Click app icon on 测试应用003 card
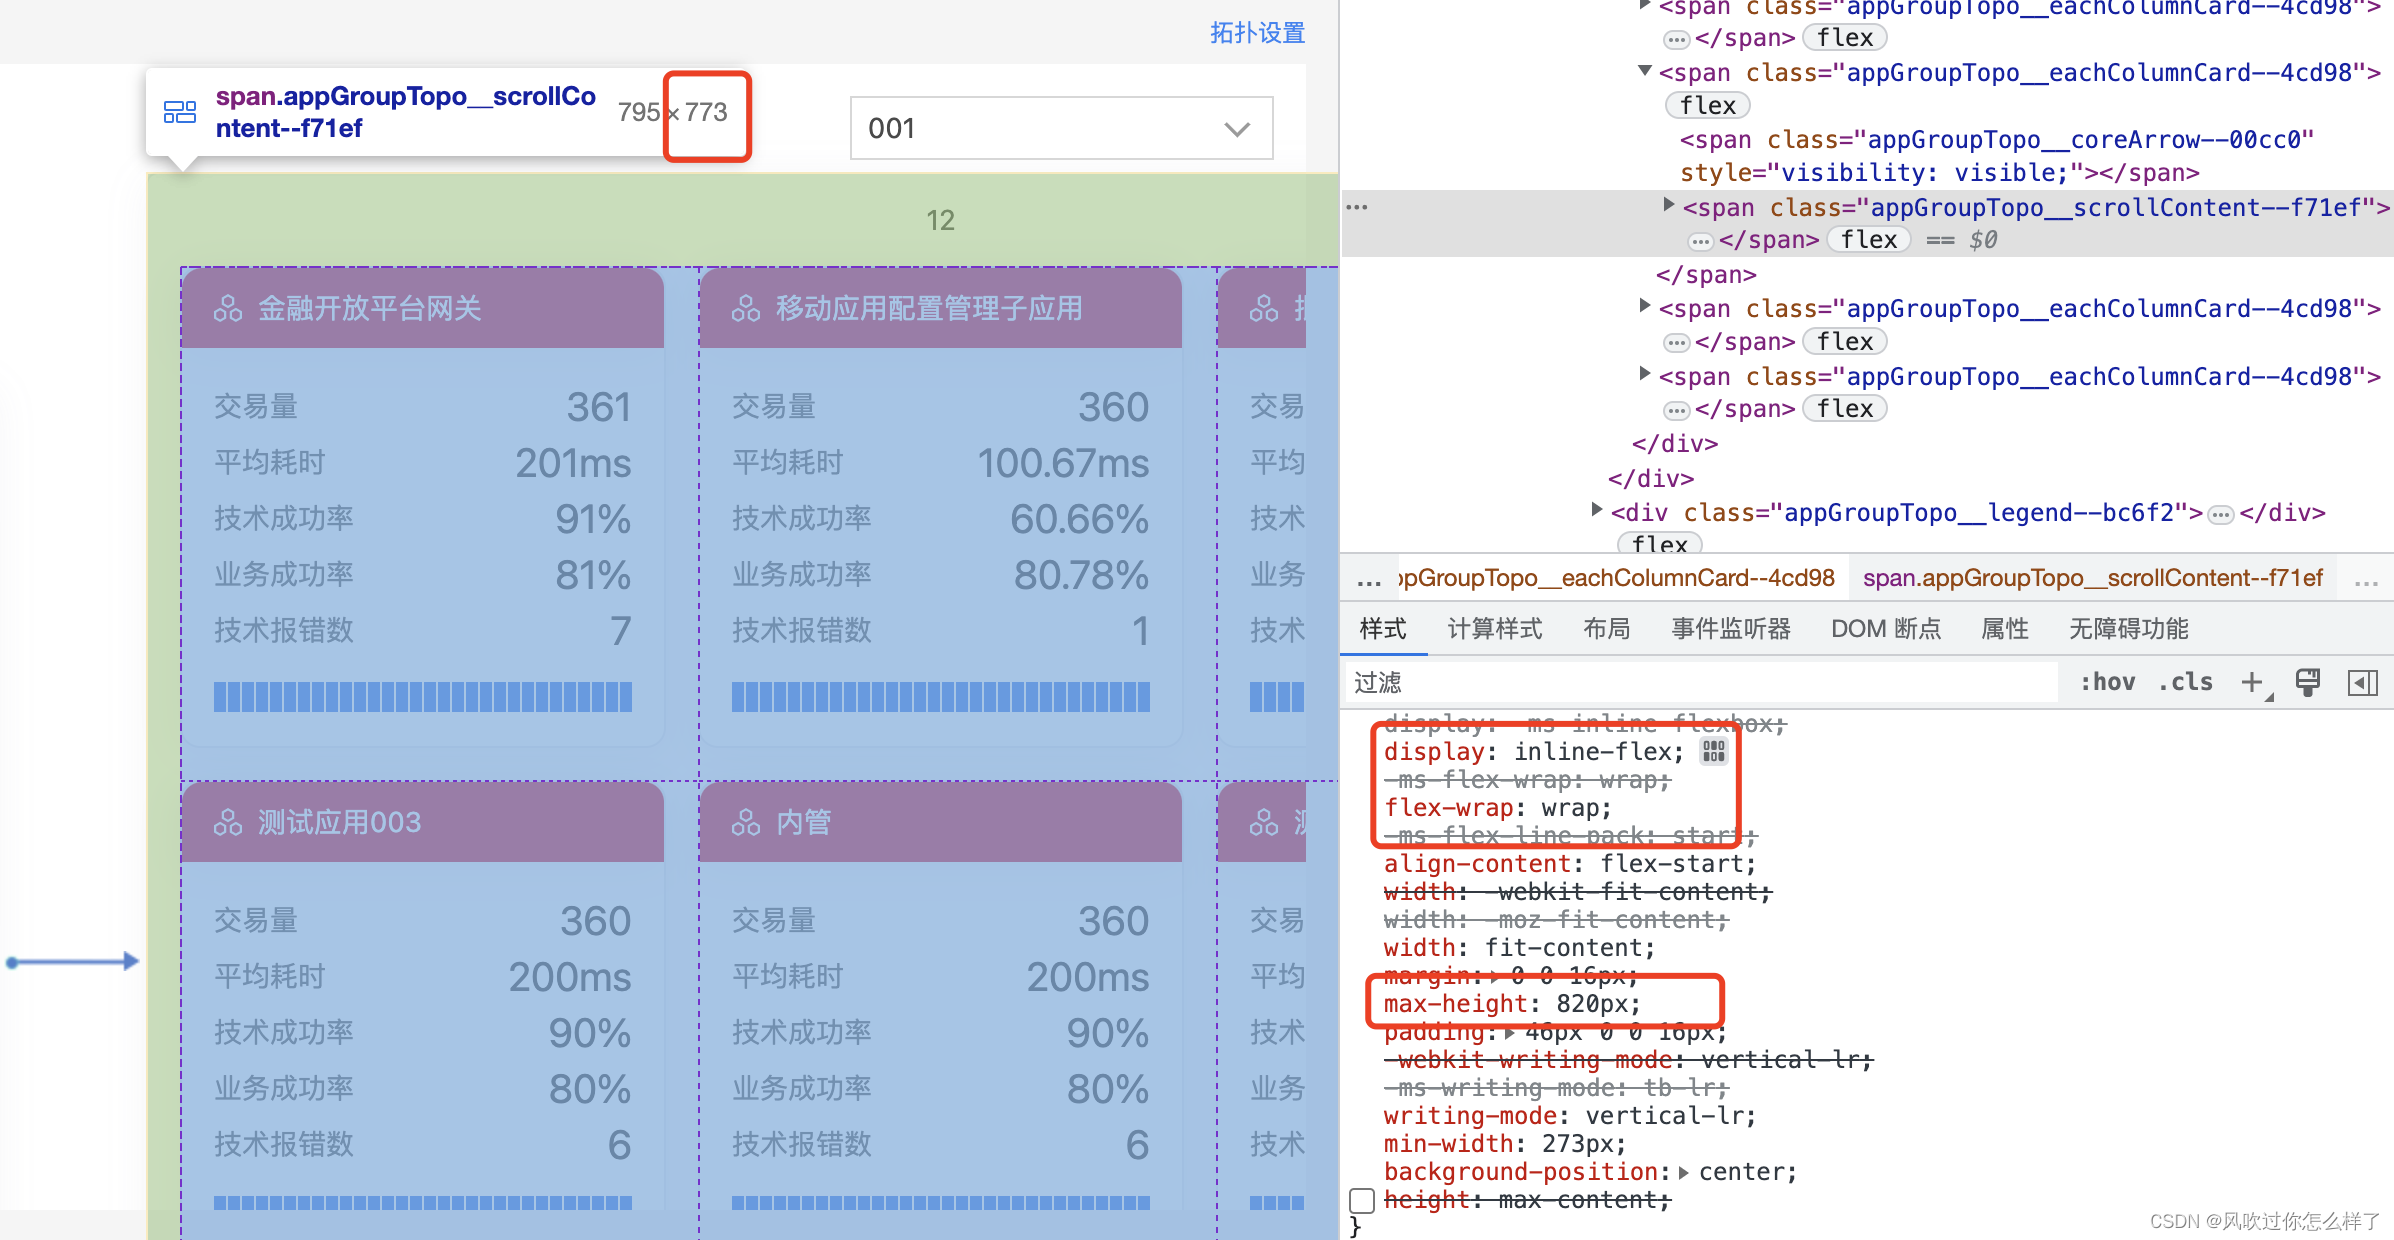2394x1240 pixels. (228, 822)
